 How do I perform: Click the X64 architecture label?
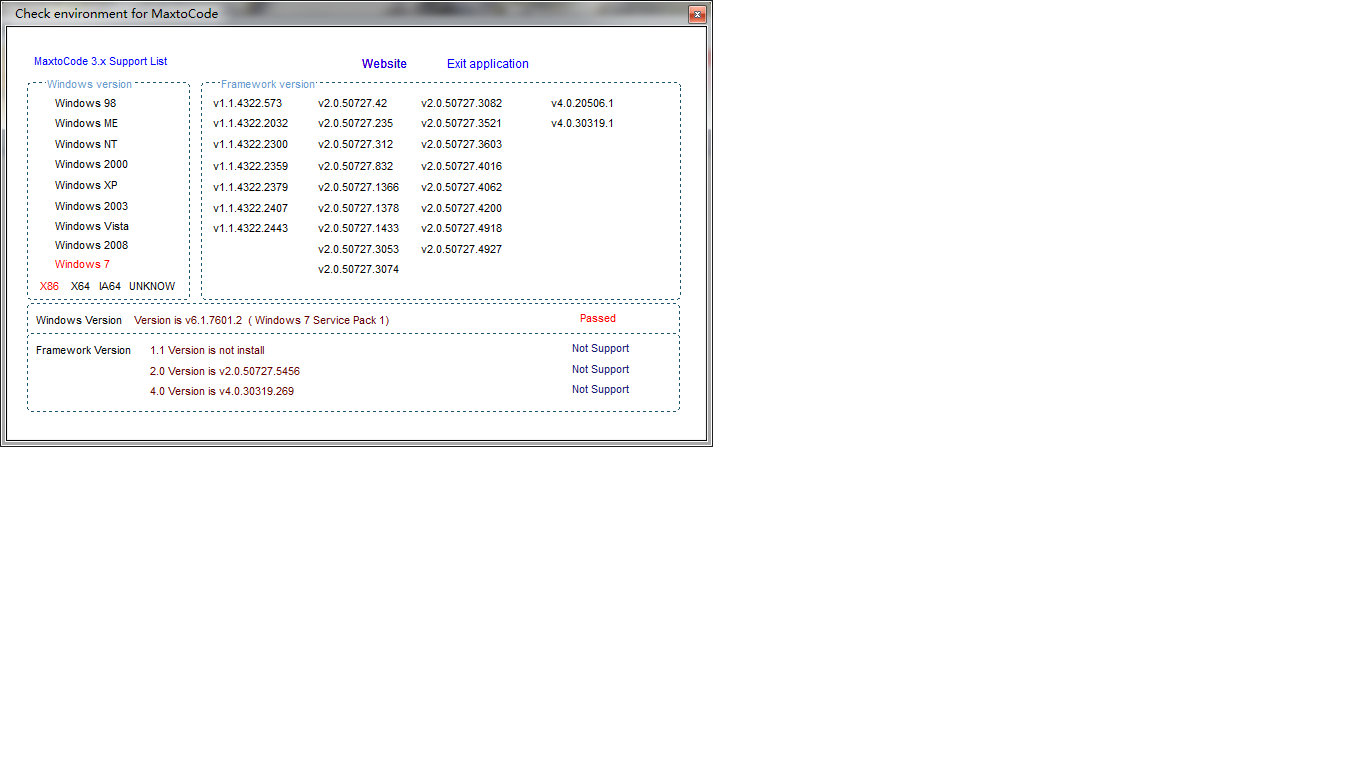tap(80, 286)
